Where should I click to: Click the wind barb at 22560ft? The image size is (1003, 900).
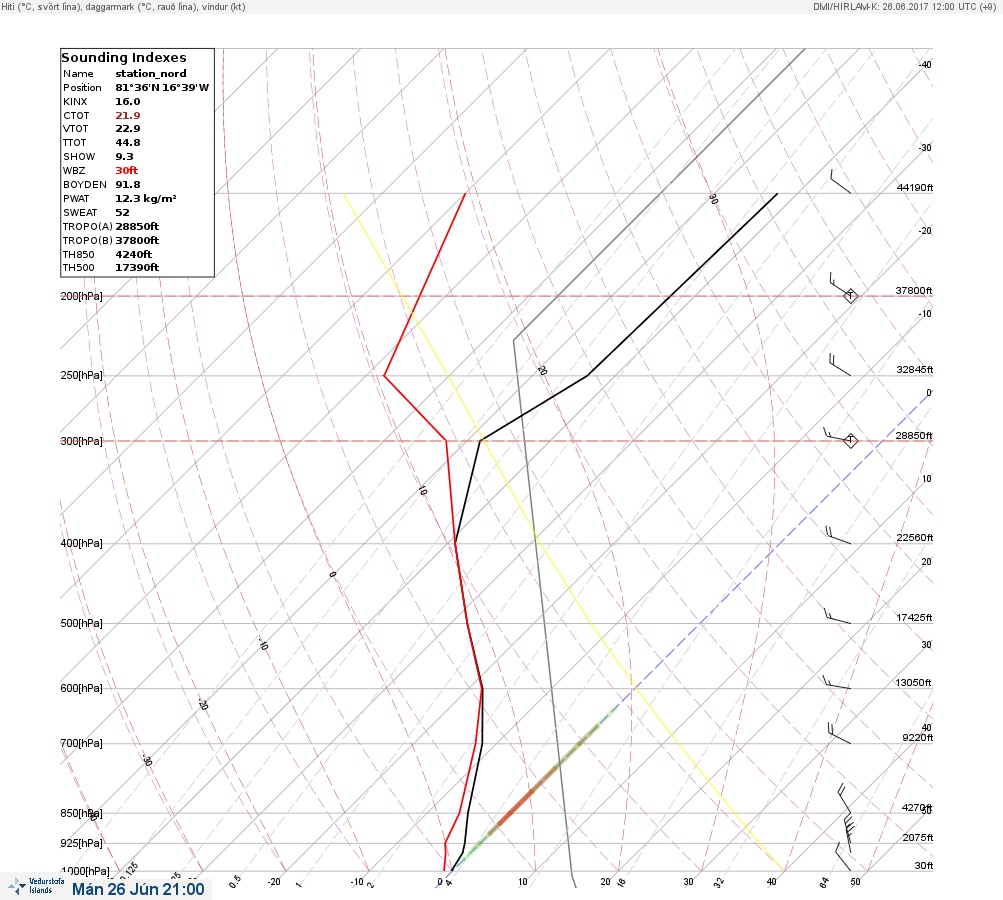(x=838, y=535)
